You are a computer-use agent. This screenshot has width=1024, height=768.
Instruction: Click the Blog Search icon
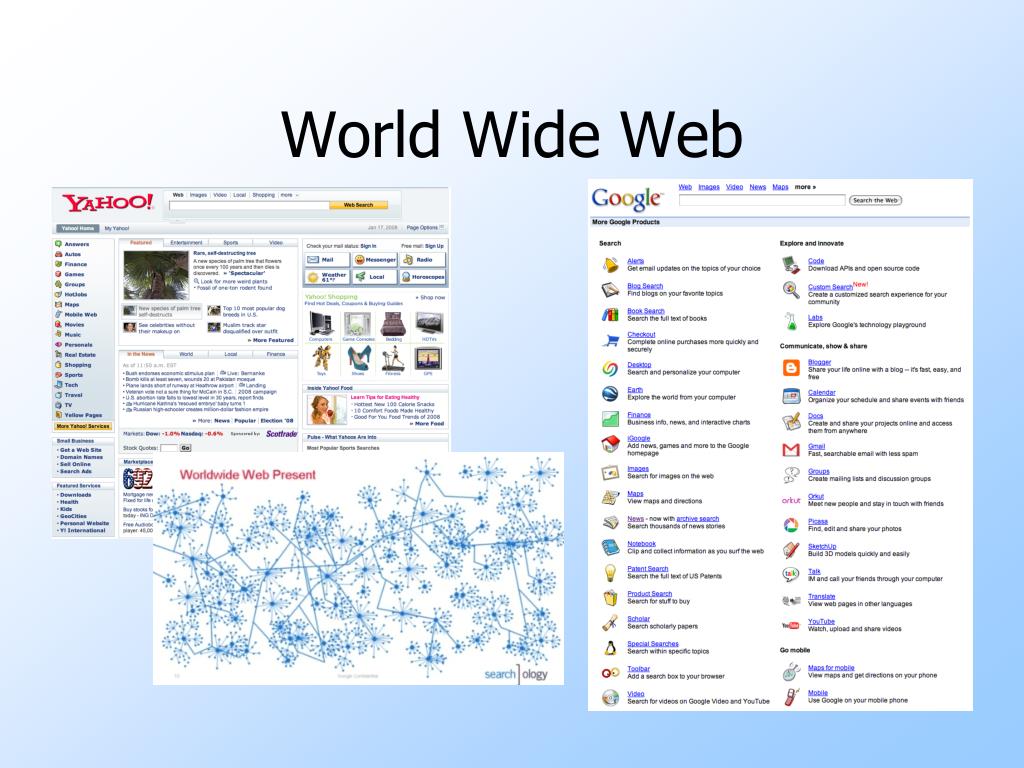click(x=611, y=289)
